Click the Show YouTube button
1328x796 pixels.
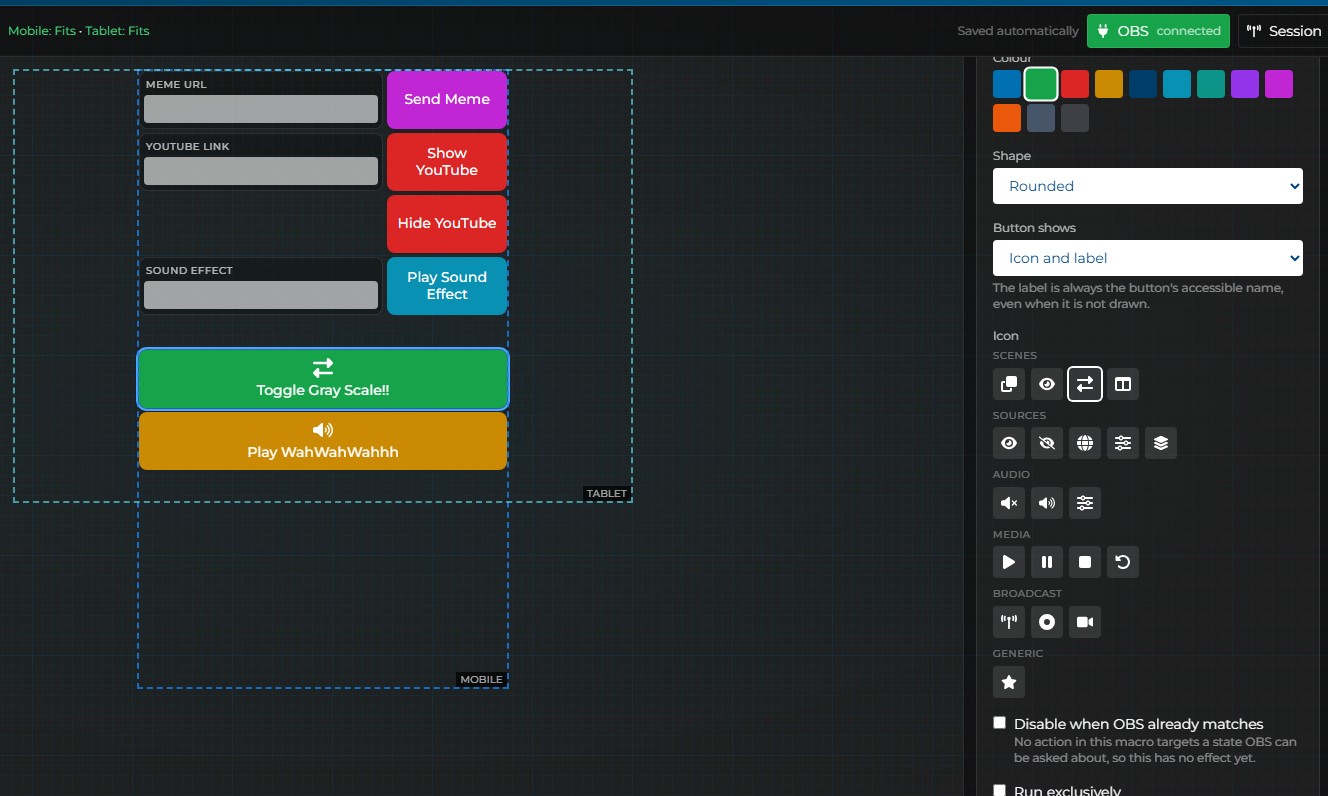447,162
